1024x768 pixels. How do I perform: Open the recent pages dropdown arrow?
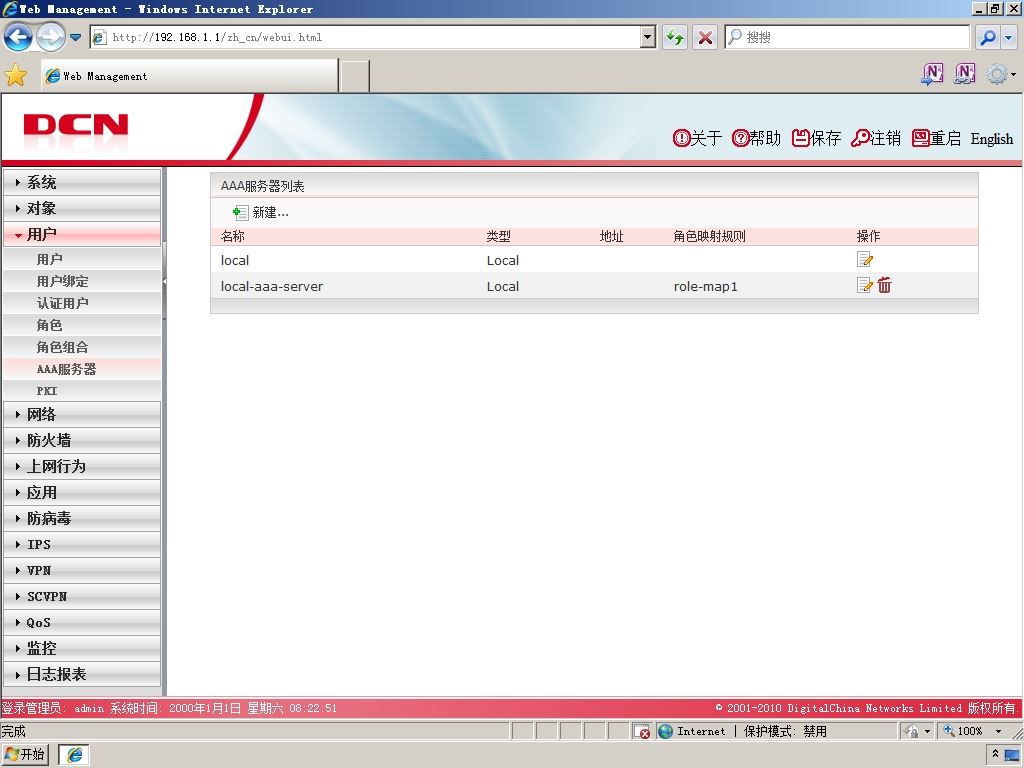(76, 37)
